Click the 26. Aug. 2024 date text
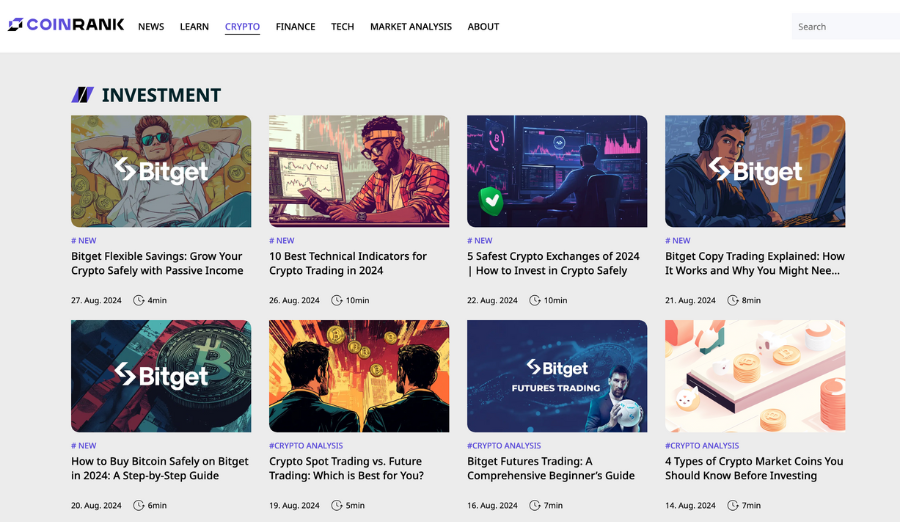This screenshot has width=900, height=522. [x=294, y=300]
